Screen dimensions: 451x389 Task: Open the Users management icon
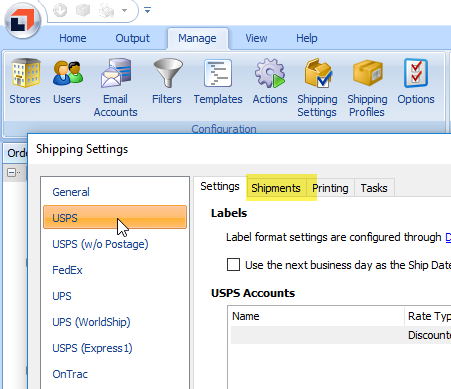(x=67, y=81)
